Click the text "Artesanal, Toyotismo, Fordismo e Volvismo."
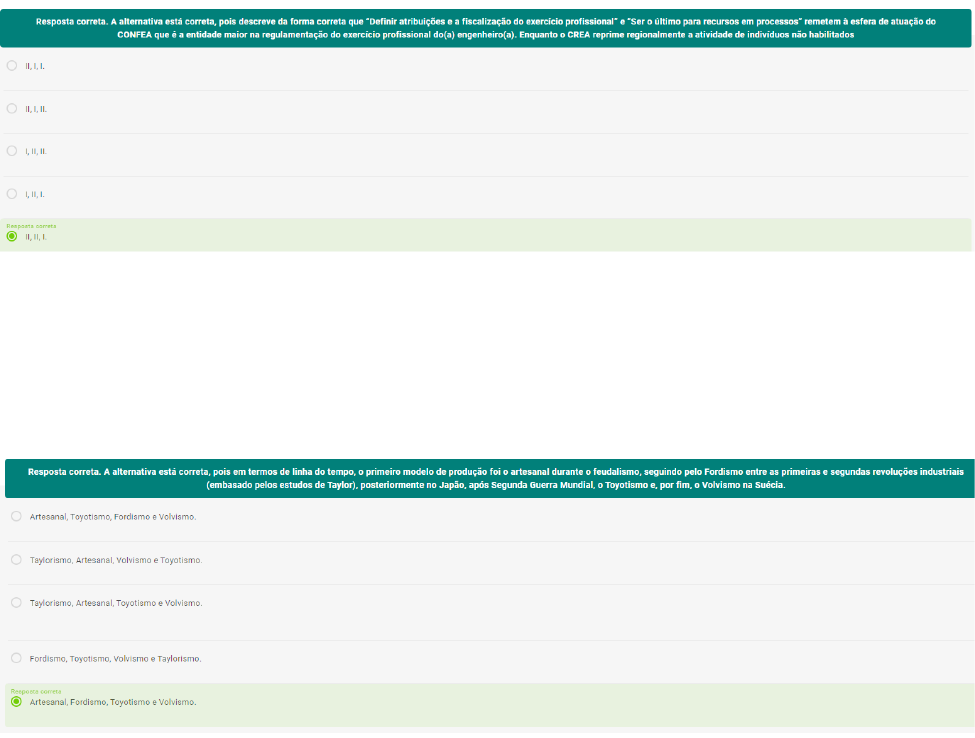 click(x=113, y=517)
